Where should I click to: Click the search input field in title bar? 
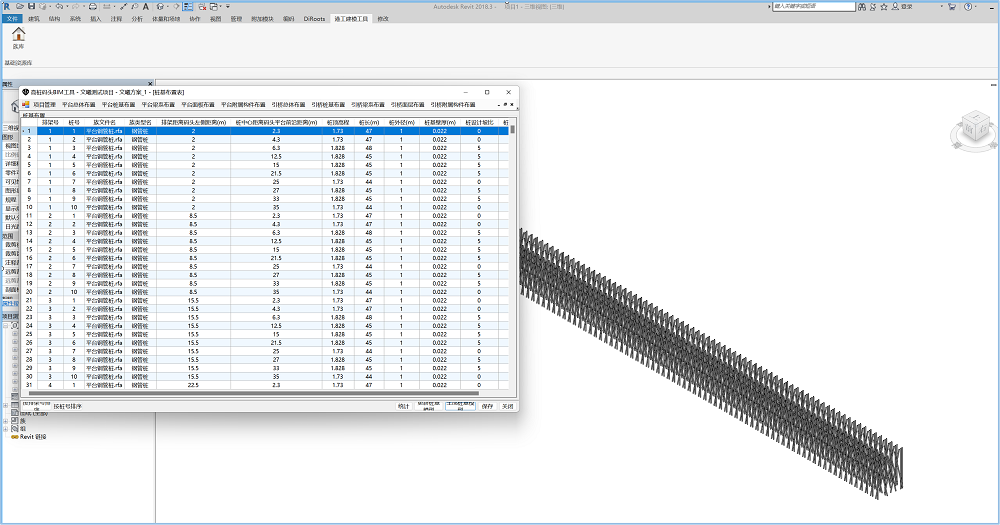[814, 6]
